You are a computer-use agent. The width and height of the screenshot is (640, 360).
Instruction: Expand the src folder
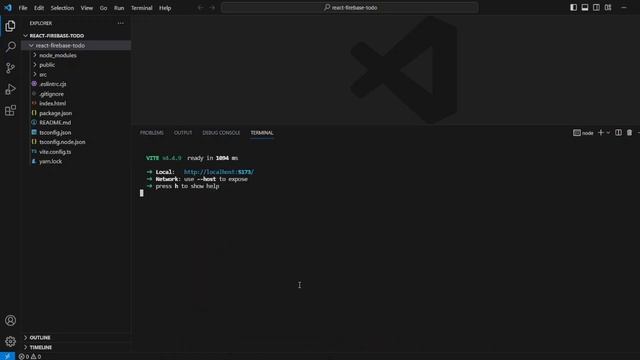coord(76,74)
